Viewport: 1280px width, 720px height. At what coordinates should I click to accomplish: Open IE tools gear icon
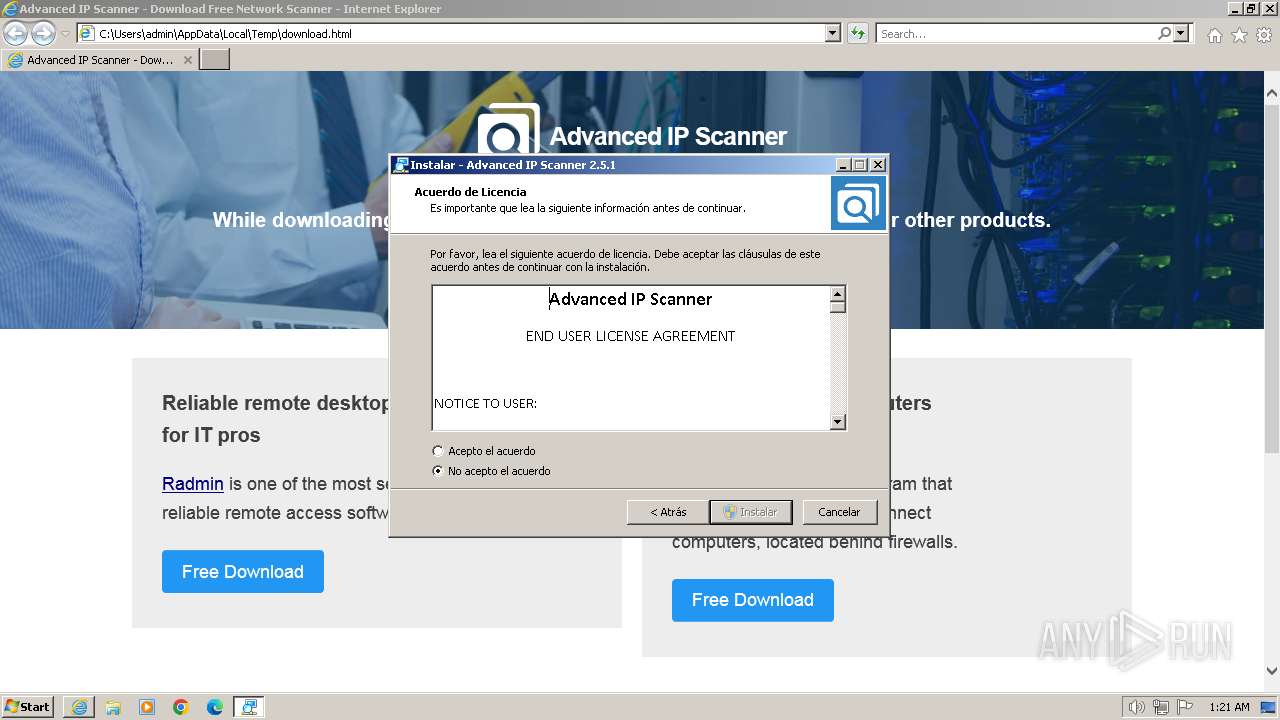coord(1264,35)
